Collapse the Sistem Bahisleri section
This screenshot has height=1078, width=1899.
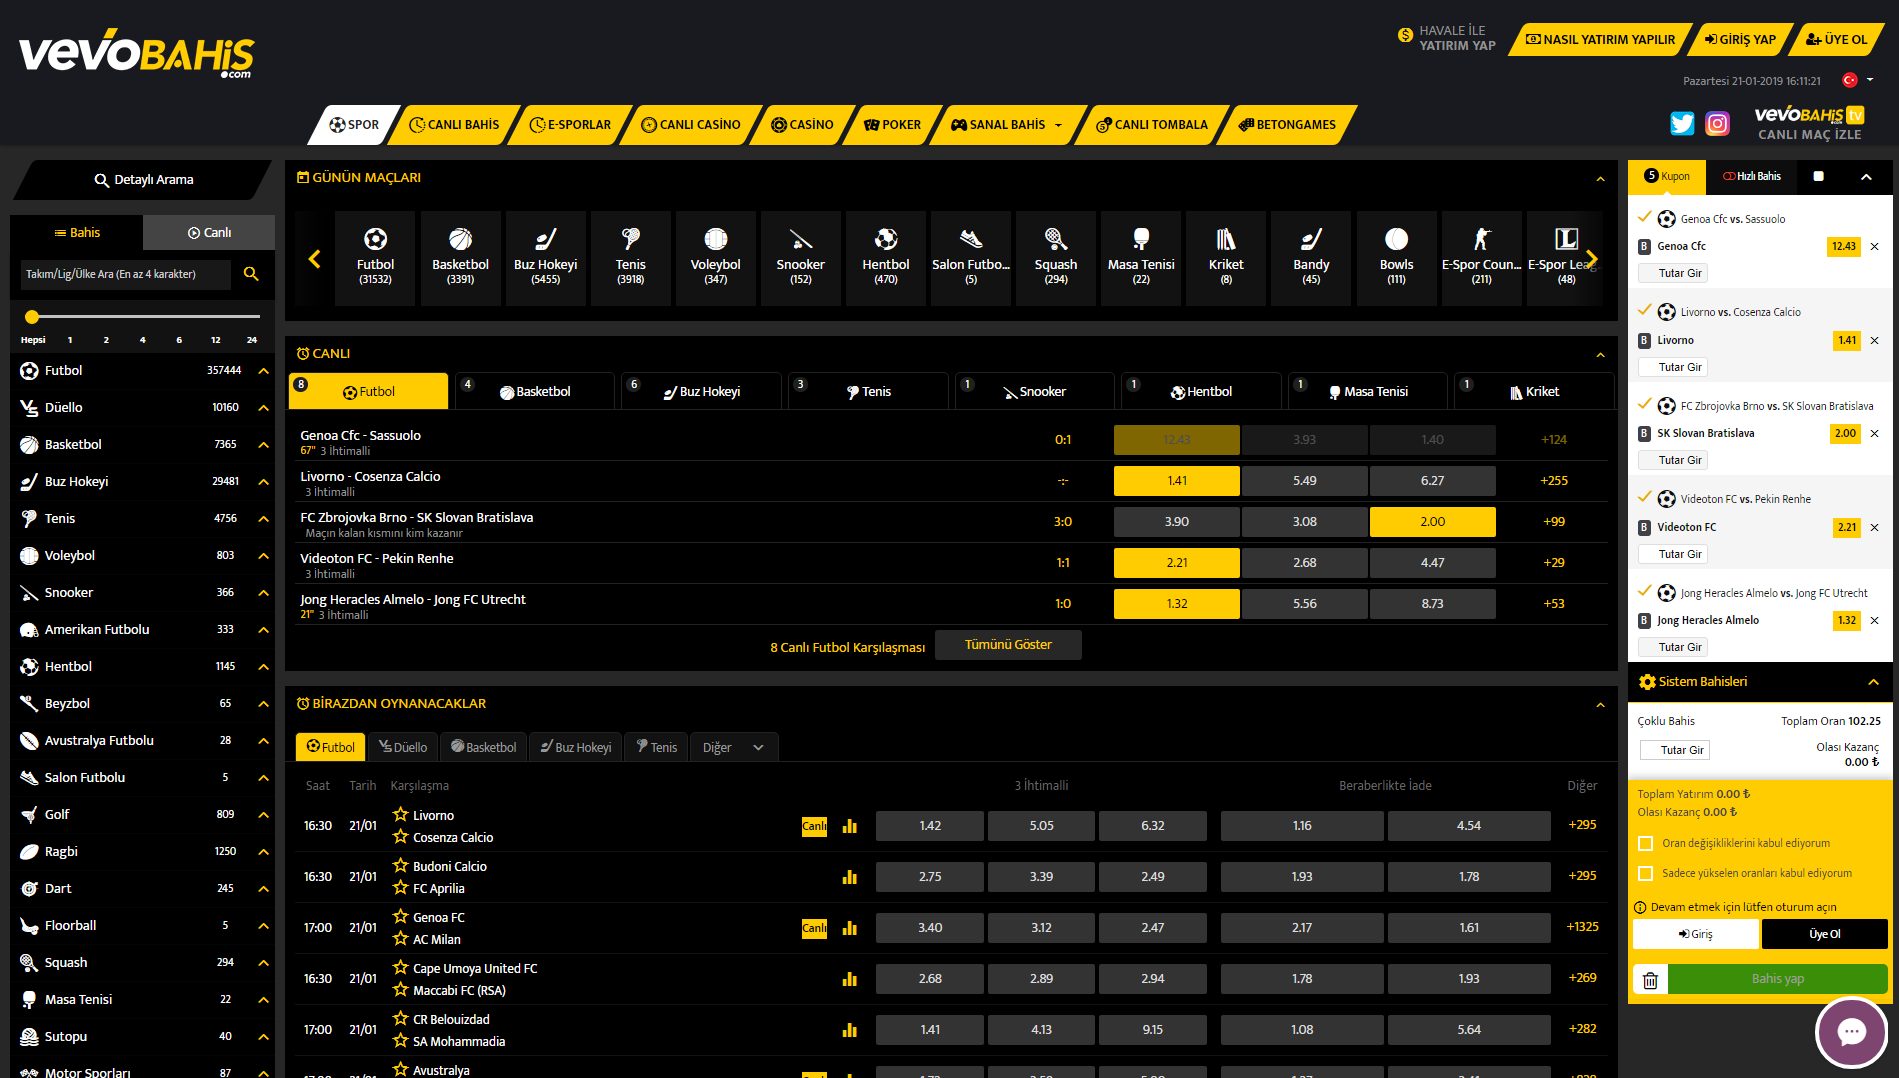click(1873, 682)
